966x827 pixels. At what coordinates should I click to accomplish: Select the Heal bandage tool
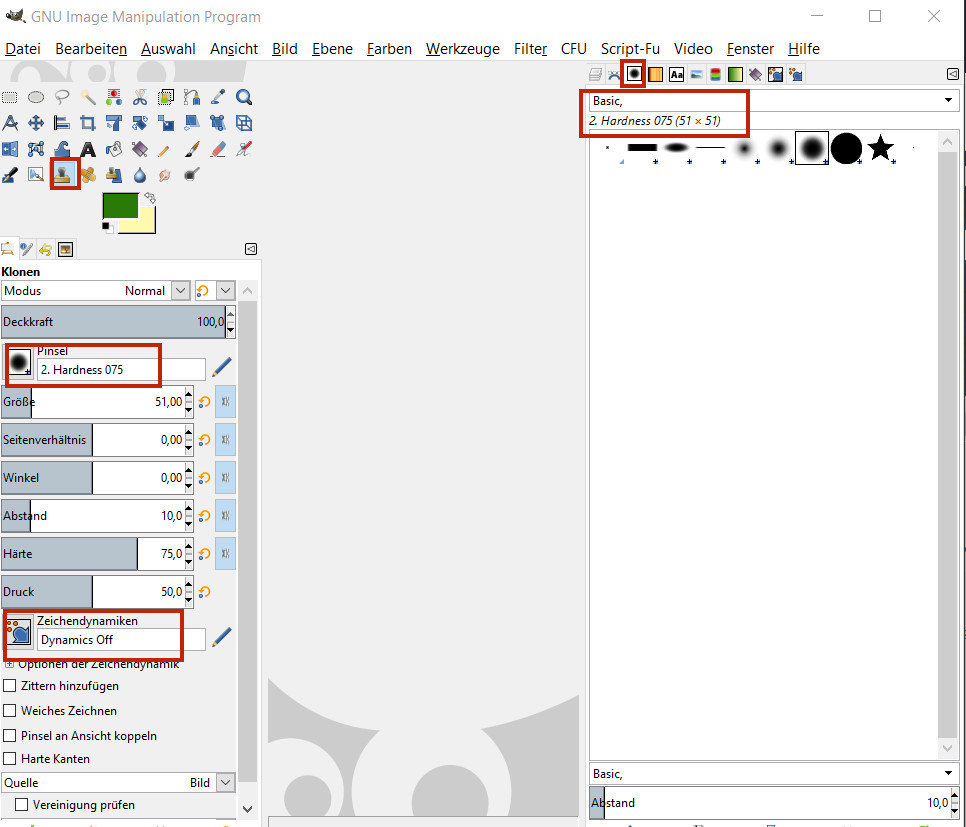point(88,175)
